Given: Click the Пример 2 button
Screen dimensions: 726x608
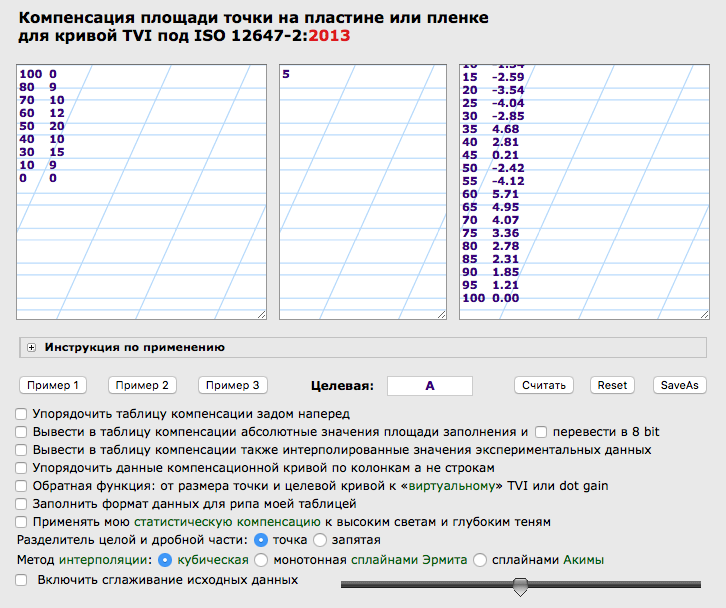Looking at the screenshot, I should pyautogui.click(x=142, y=385).
